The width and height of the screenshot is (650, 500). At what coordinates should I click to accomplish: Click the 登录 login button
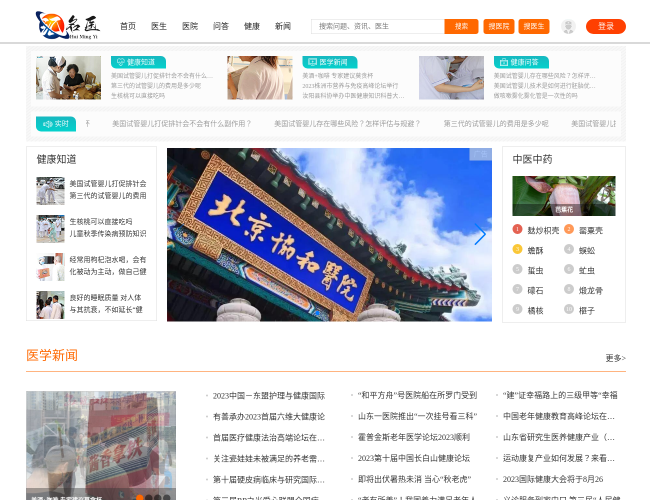tap(606, 26)
